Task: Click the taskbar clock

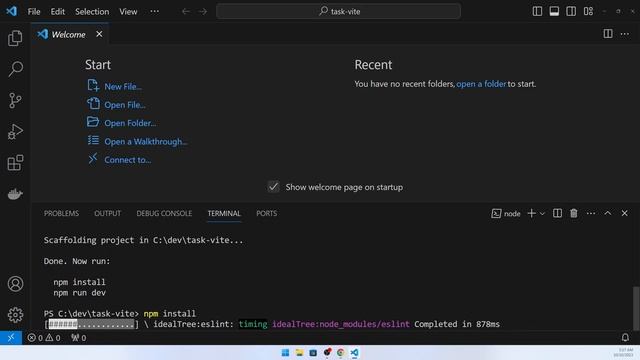Action: (x=624, y=353)
